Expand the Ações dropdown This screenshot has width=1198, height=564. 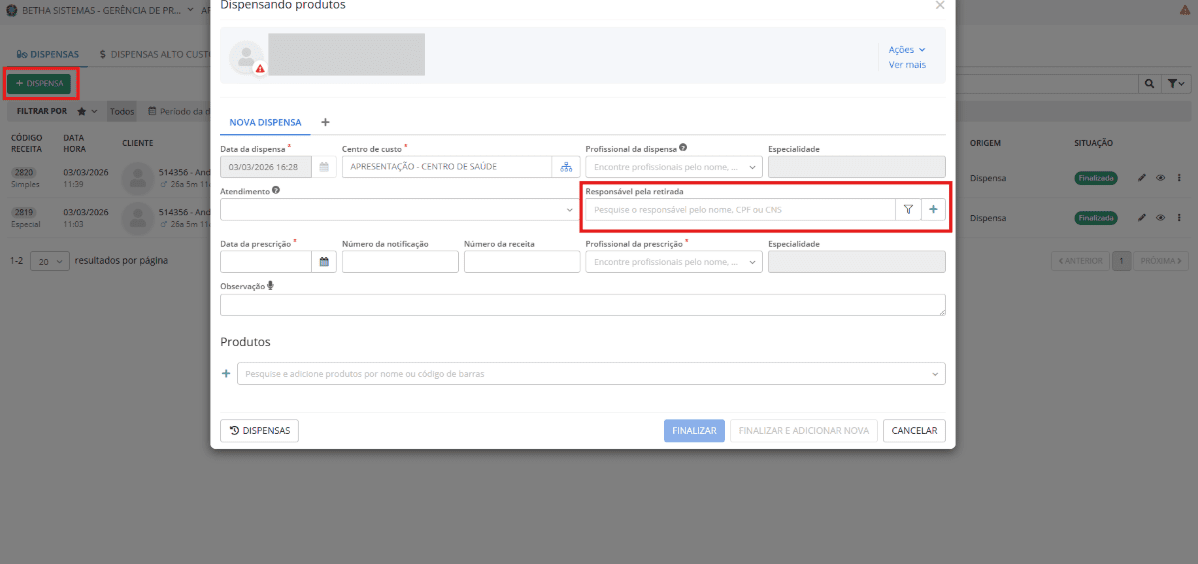coord(907,49)
